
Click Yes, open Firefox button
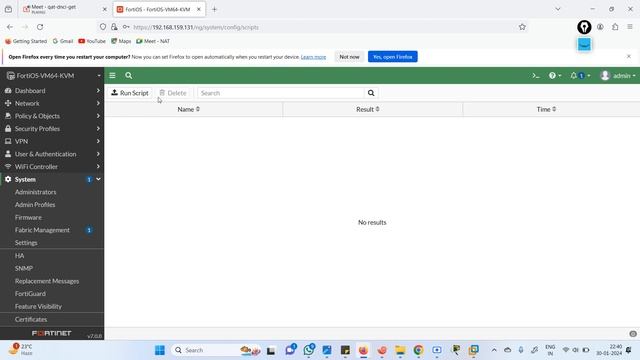pyautogui.click(x=393, y=57)
